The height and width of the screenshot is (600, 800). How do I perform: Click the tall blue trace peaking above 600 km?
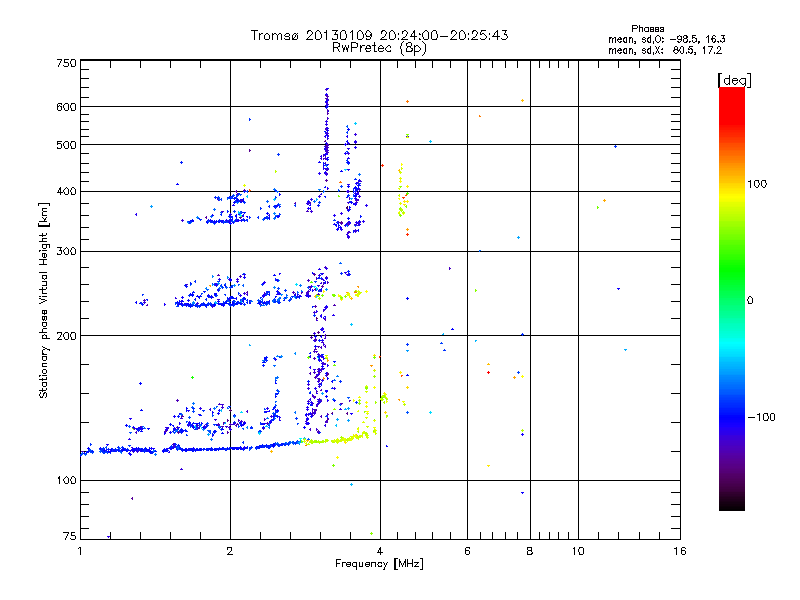(x=327, y=133)
